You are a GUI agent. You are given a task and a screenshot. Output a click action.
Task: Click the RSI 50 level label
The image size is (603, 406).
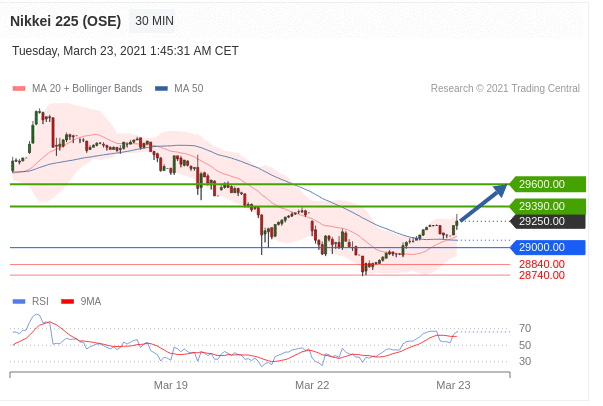(x=525, y=345)
